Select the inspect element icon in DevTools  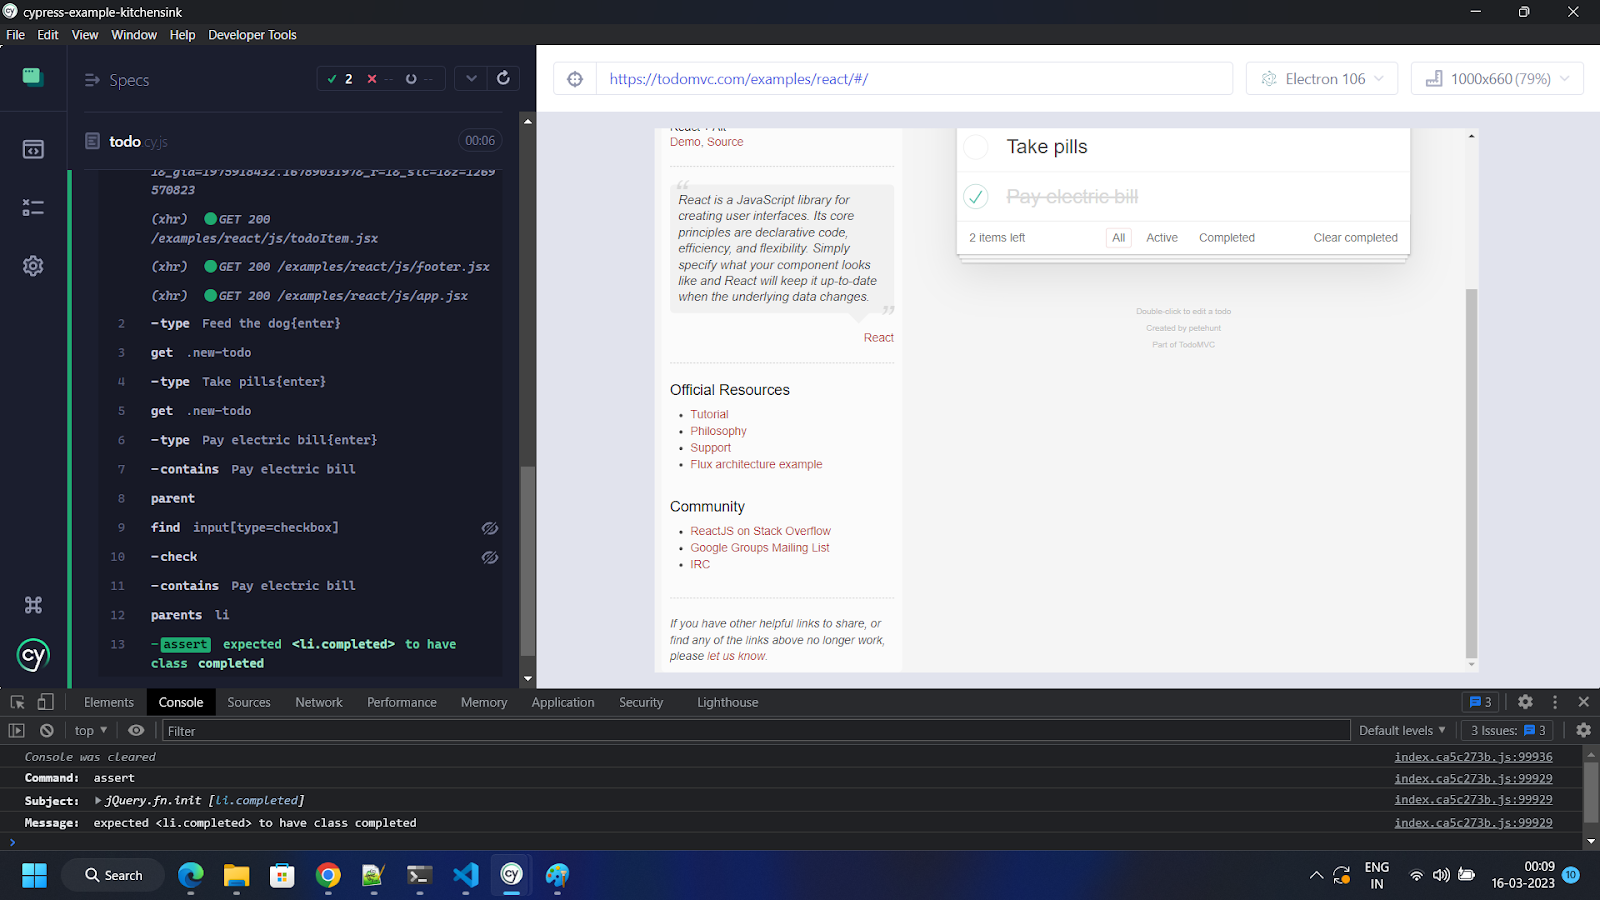point(17,702)
